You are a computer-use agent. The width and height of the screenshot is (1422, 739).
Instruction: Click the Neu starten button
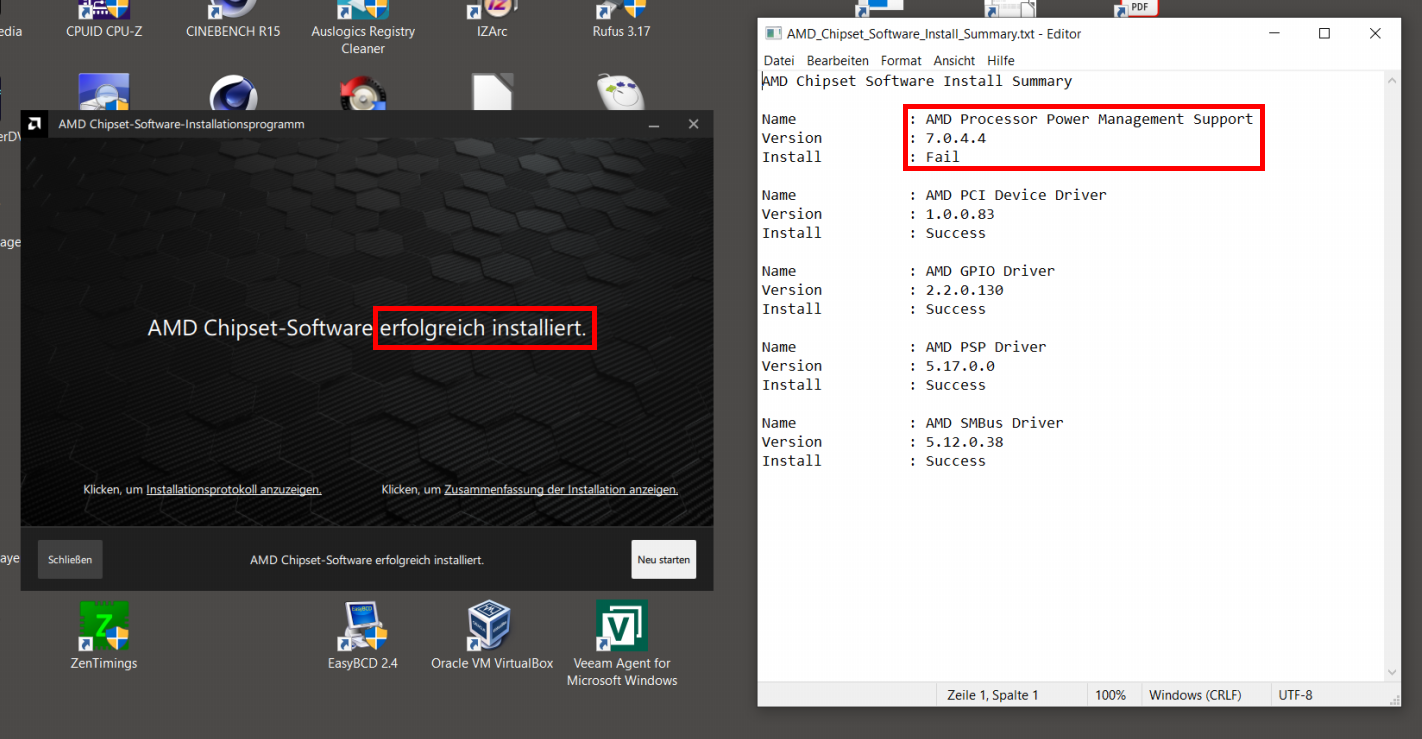tap(664, 560)
